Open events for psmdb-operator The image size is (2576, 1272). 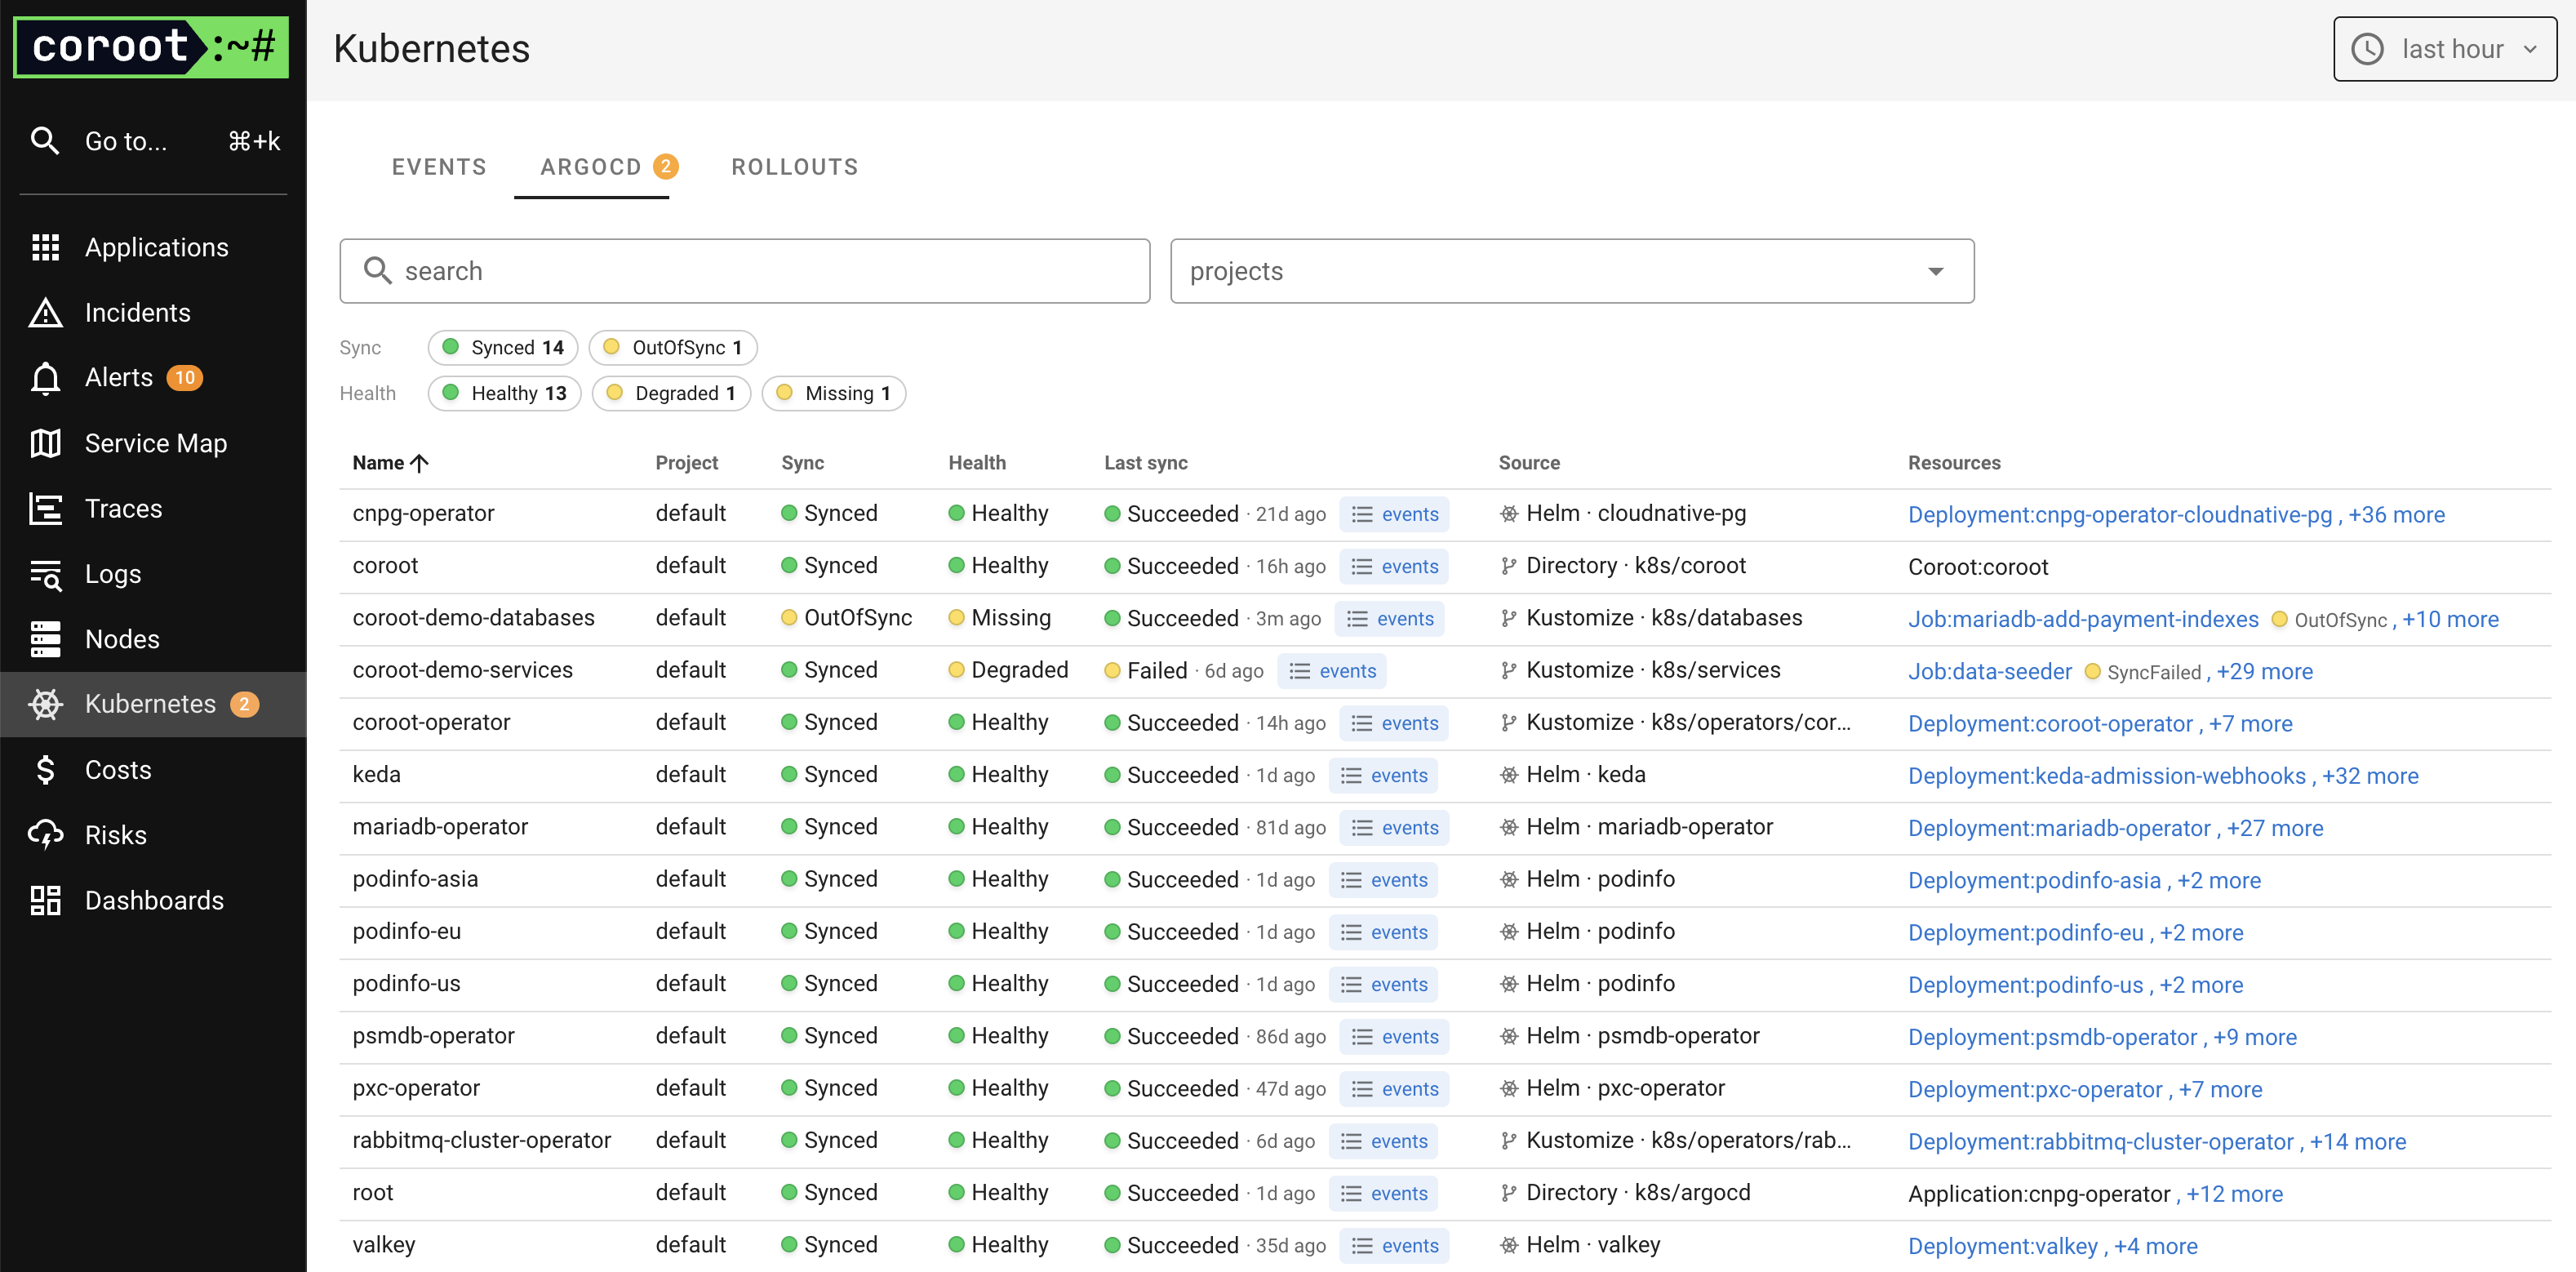pos(1394,1037)
